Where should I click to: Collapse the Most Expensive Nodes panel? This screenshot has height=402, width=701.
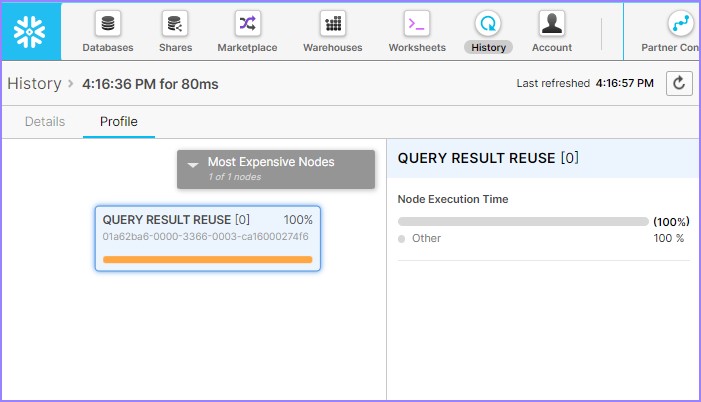(x=194, y=163)
